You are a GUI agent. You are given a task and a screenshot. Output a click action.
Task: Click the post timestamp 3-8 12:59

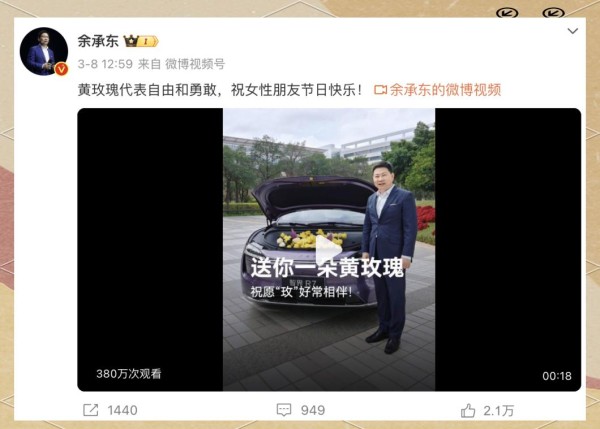[x=105, y=64]
